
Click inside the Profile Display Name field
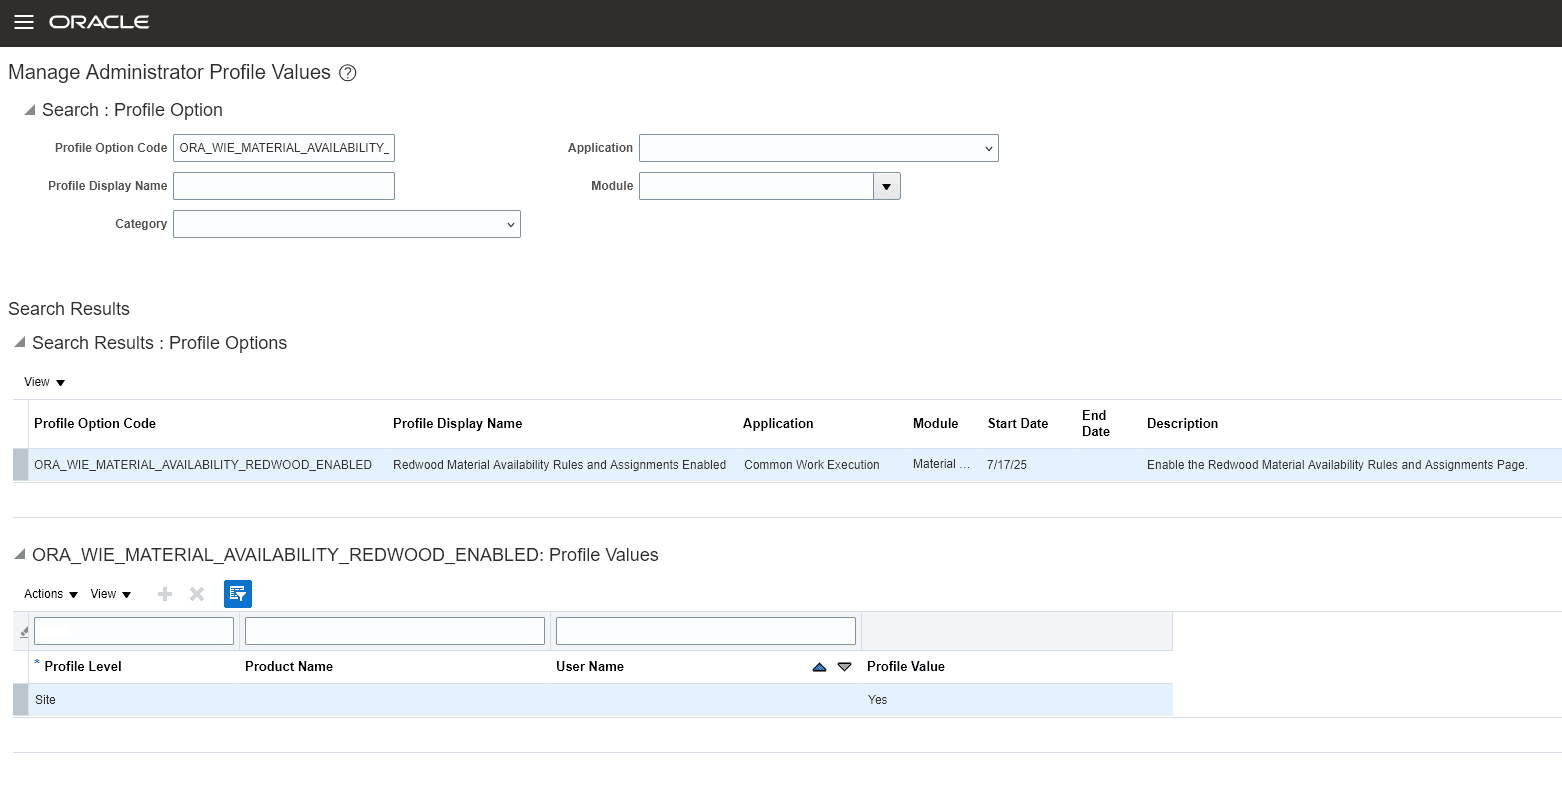[283, 185]
